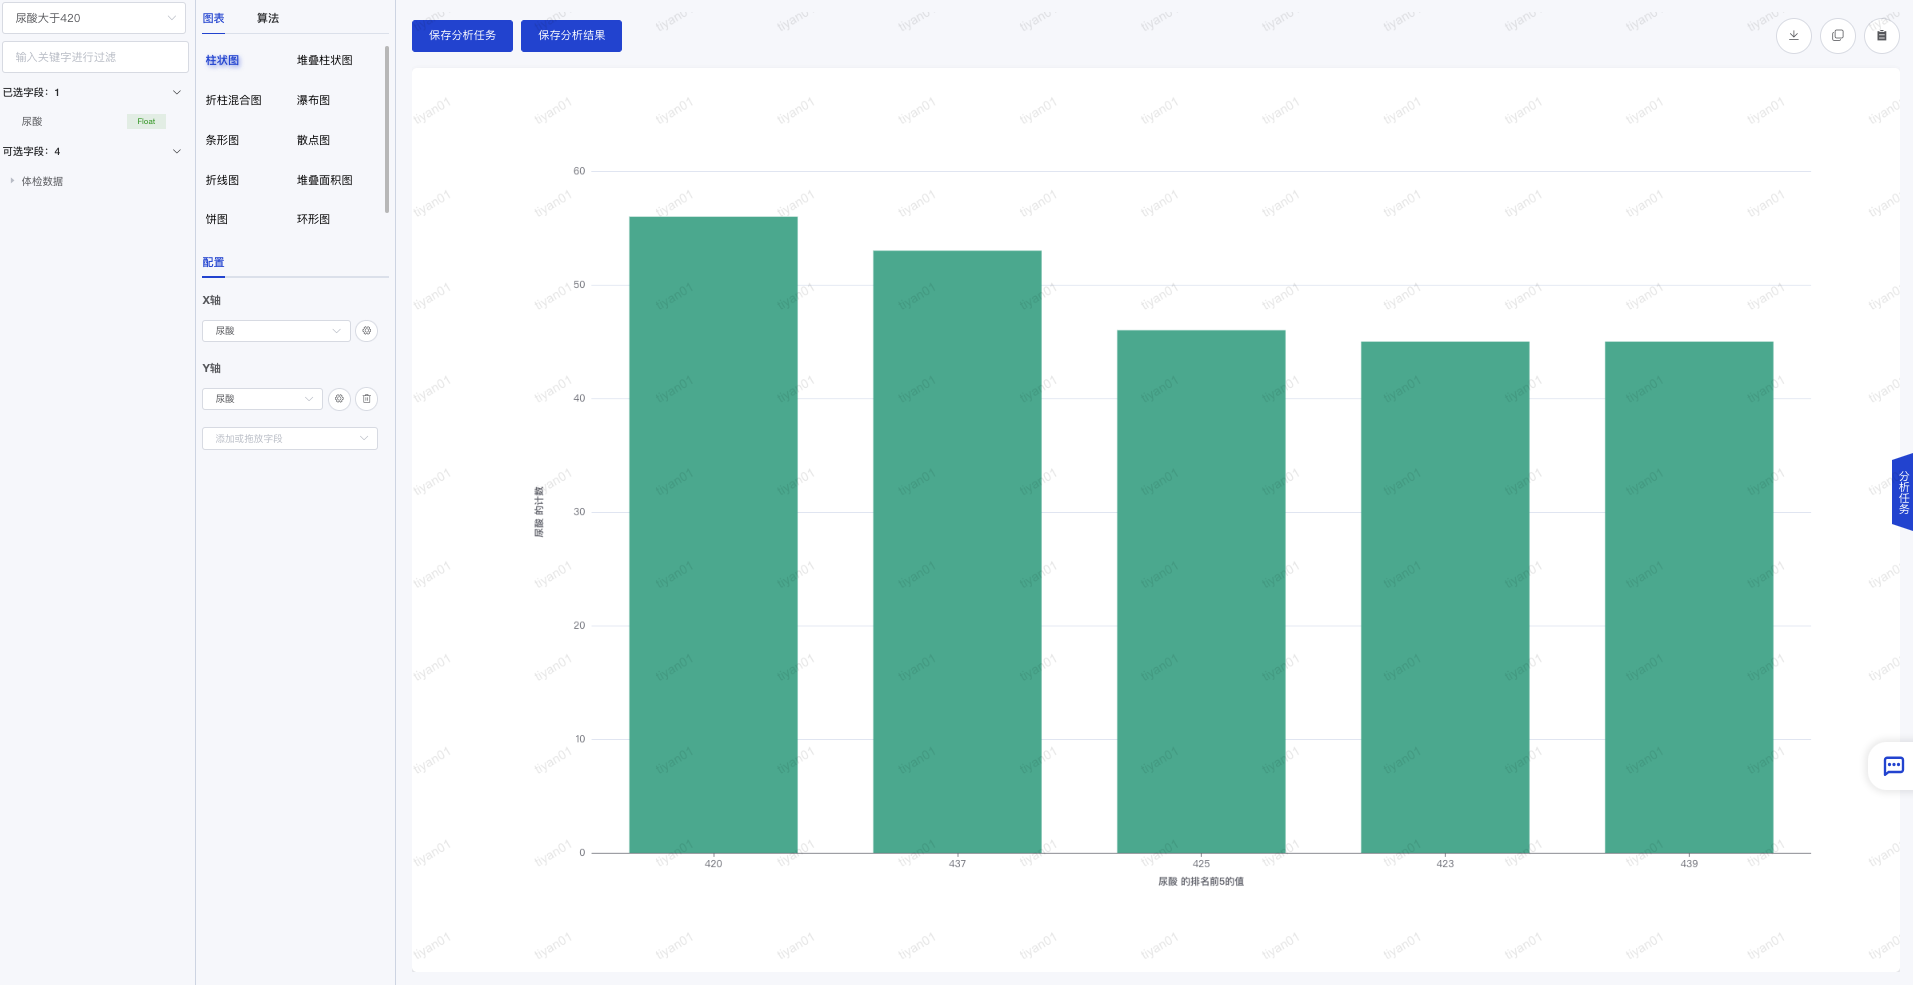Delete the Y轴 field with trash icon

tap(367, 399)
